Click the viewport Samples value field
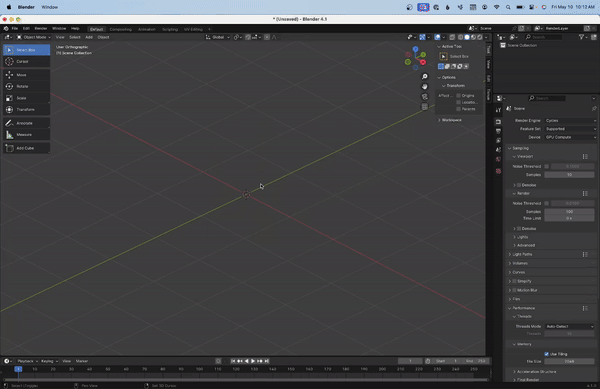Screen dimensions: 600x389 [569, 175]
